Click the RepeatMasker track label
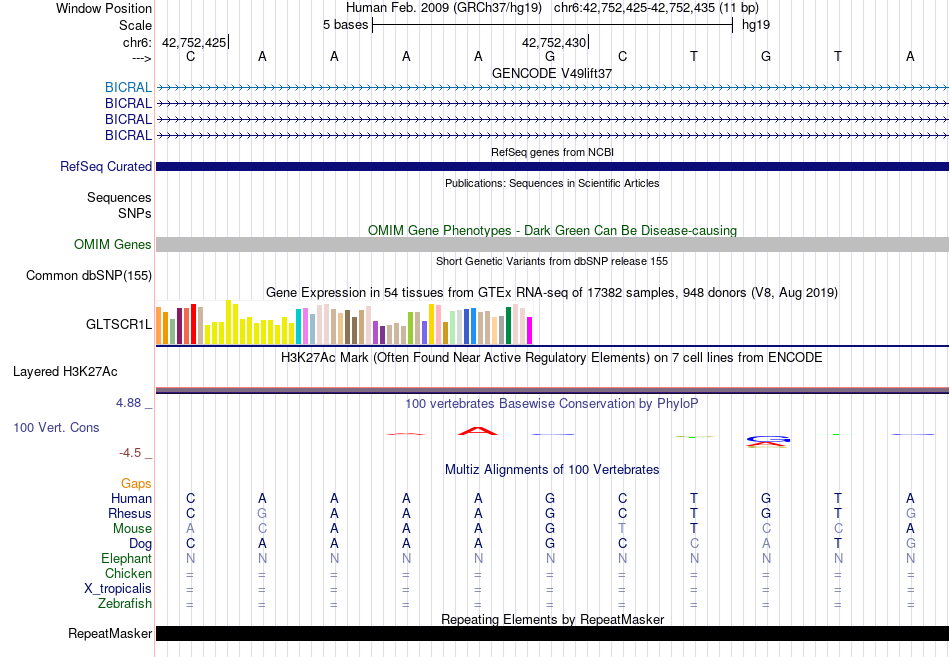This screenshot has height=657, width=950. (x=110, y=633)
